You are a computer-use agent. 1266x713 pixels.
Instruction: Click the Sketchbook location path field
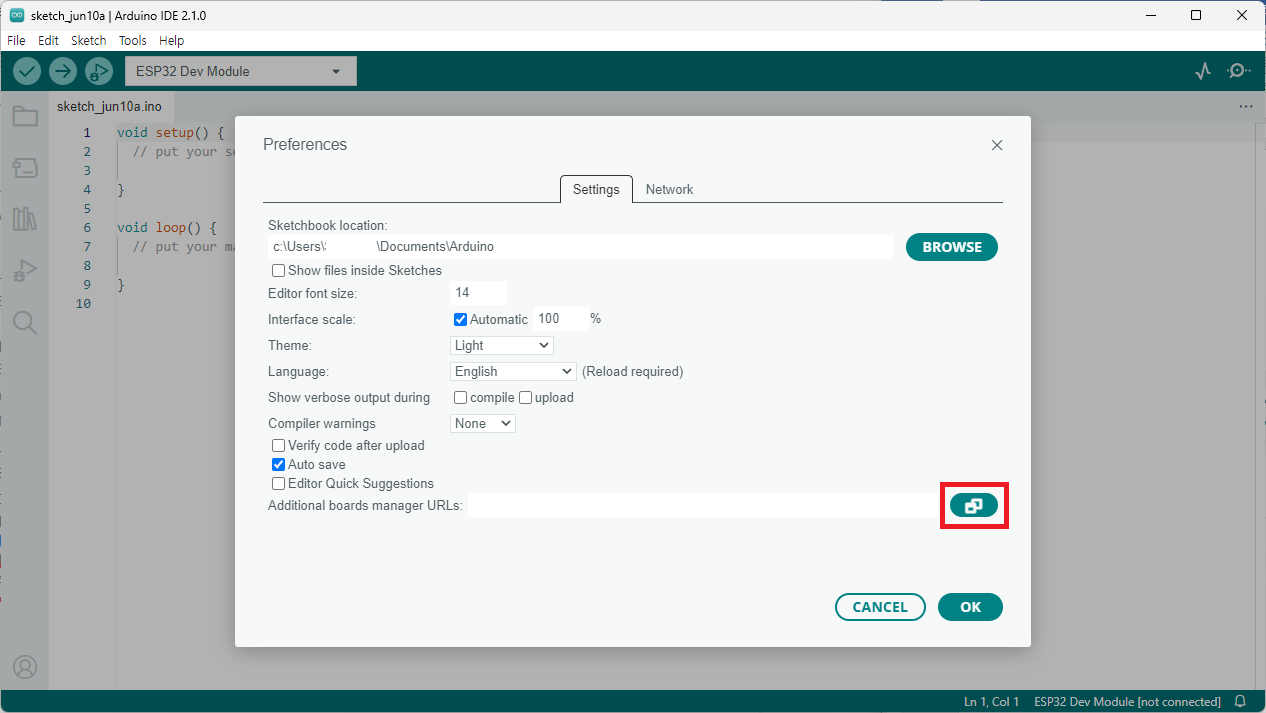[x=581, y=247]
